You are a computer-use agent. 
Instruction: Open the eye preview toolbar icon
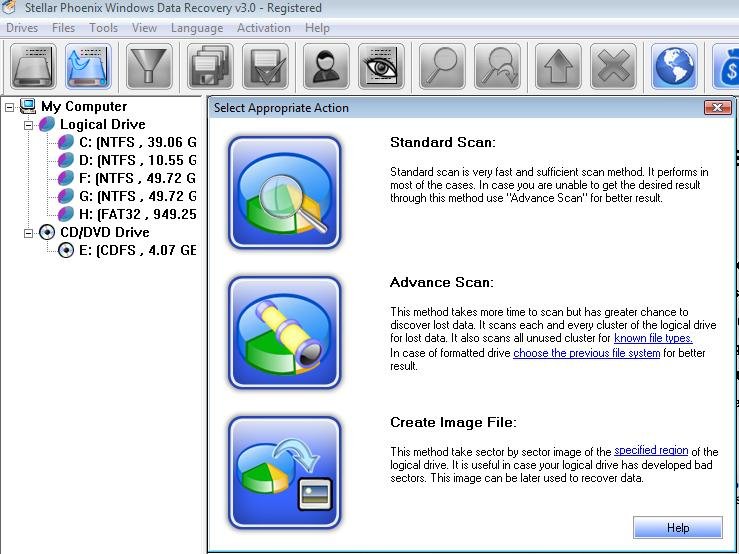tap(381, 66)
